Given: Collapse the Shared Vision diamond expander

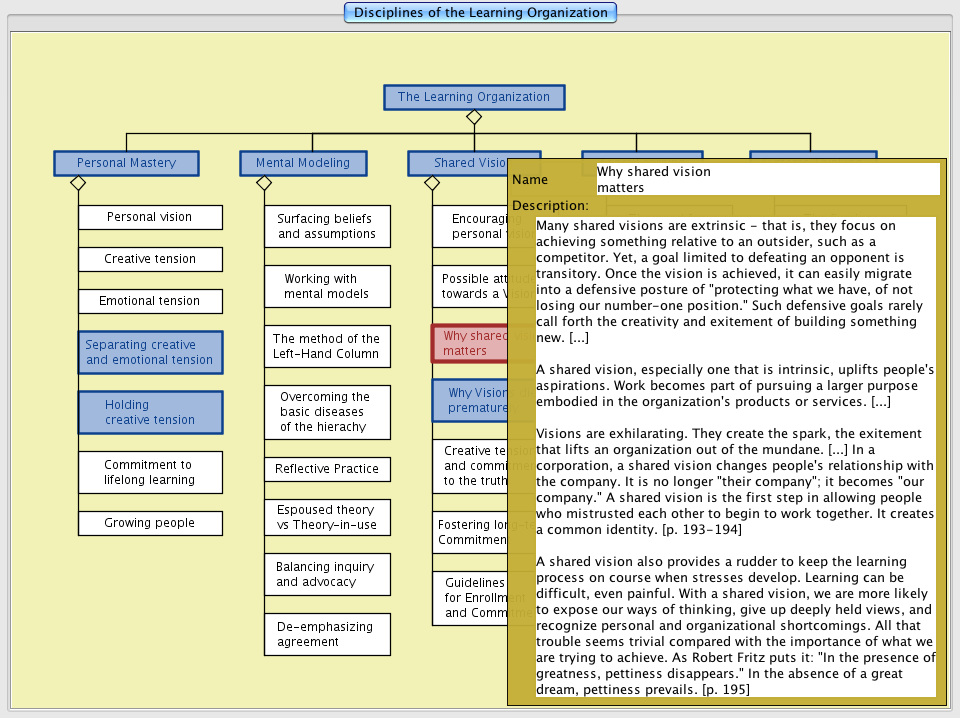Looking at the screenshot, I should click(432, 183).
